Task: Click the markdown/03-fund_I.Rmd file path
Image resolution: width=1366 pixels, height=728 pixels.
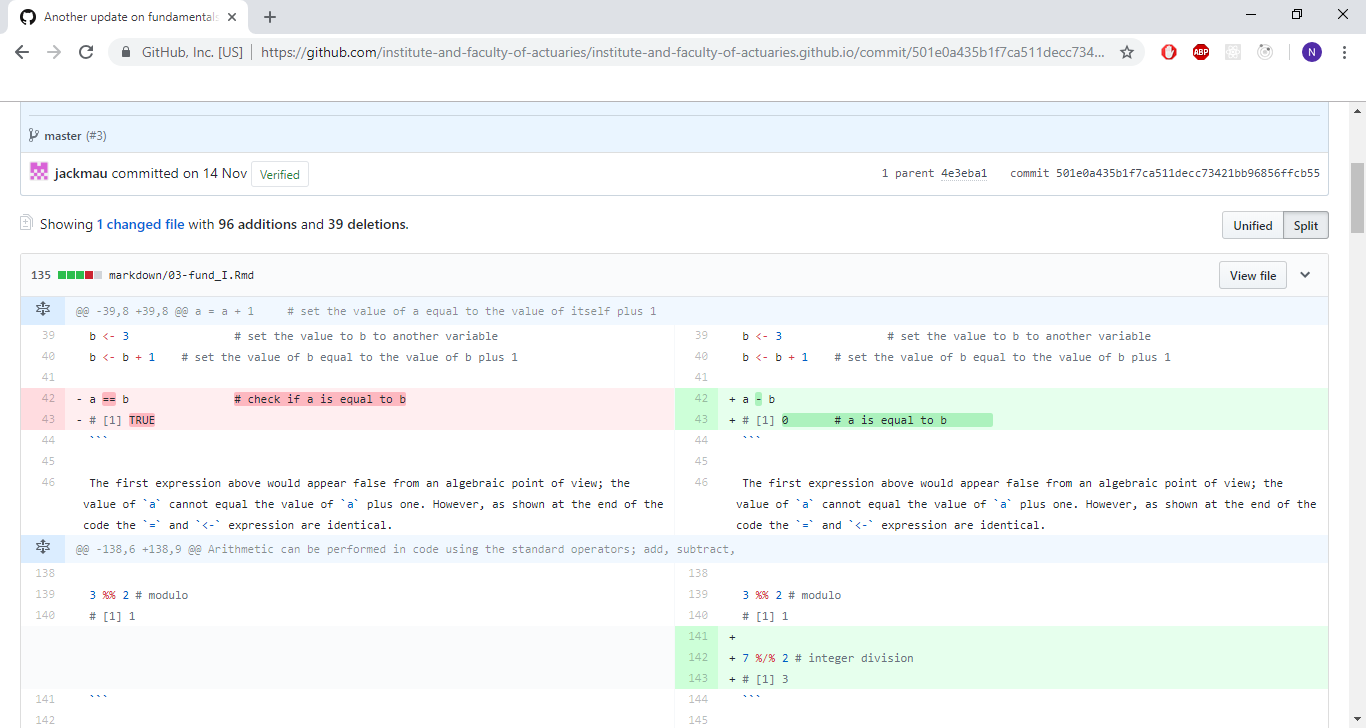Action: 181,275
